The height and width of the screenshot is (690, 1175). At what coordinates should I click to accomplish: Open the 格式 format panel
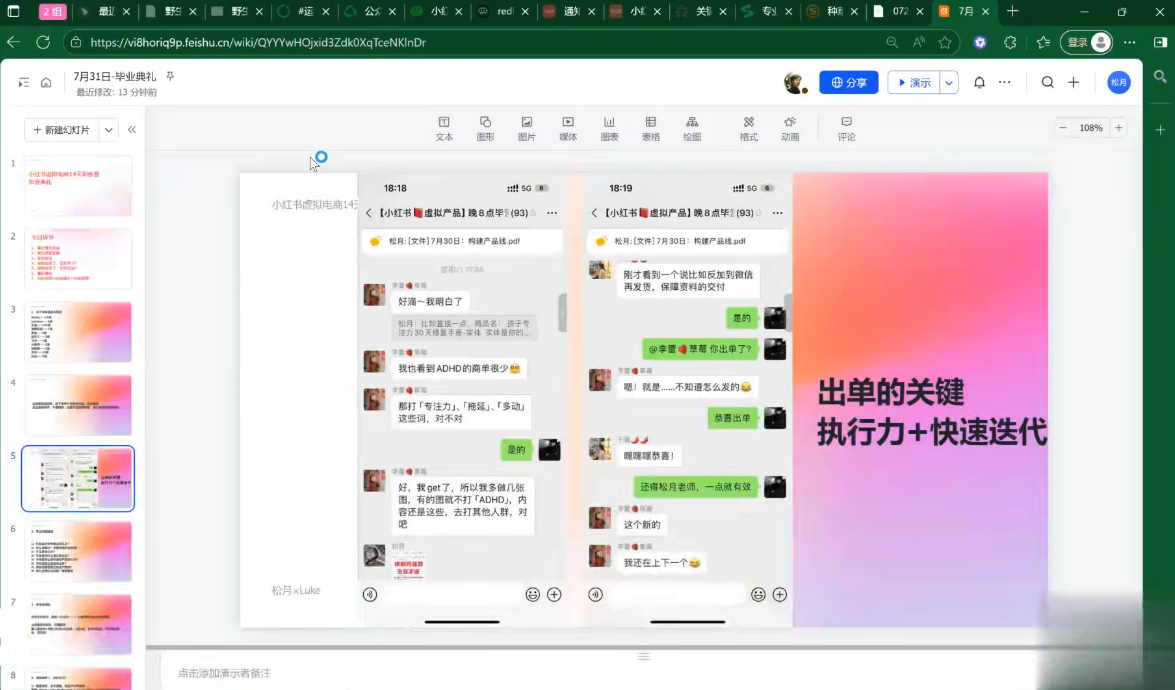click(x=748, y=128)
